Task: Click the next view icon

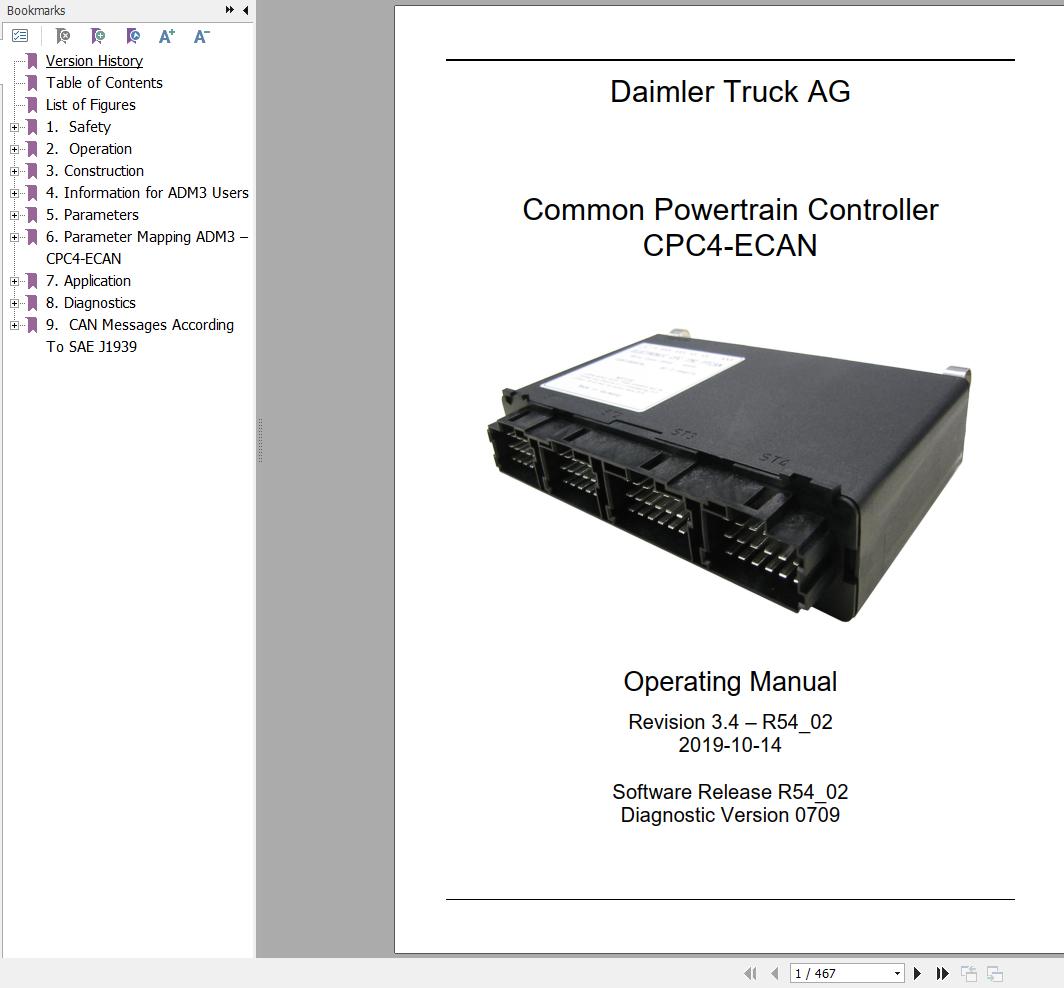Action: tap(995, 973)
